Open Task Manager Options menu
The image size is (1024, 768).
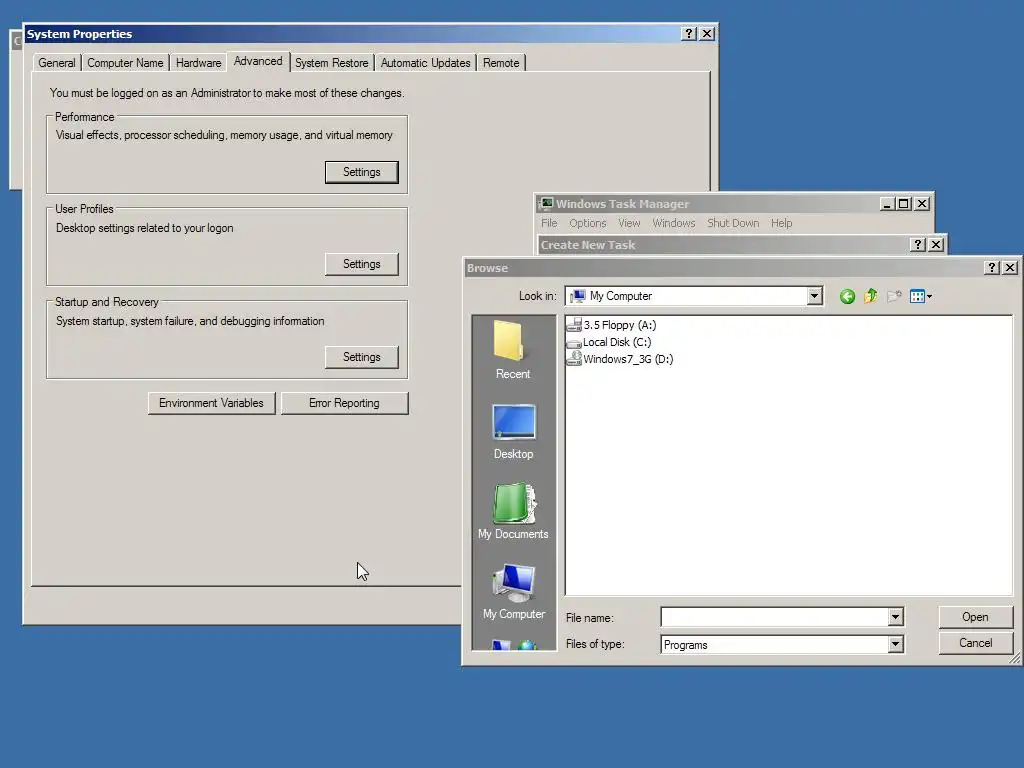coord(588,223)
